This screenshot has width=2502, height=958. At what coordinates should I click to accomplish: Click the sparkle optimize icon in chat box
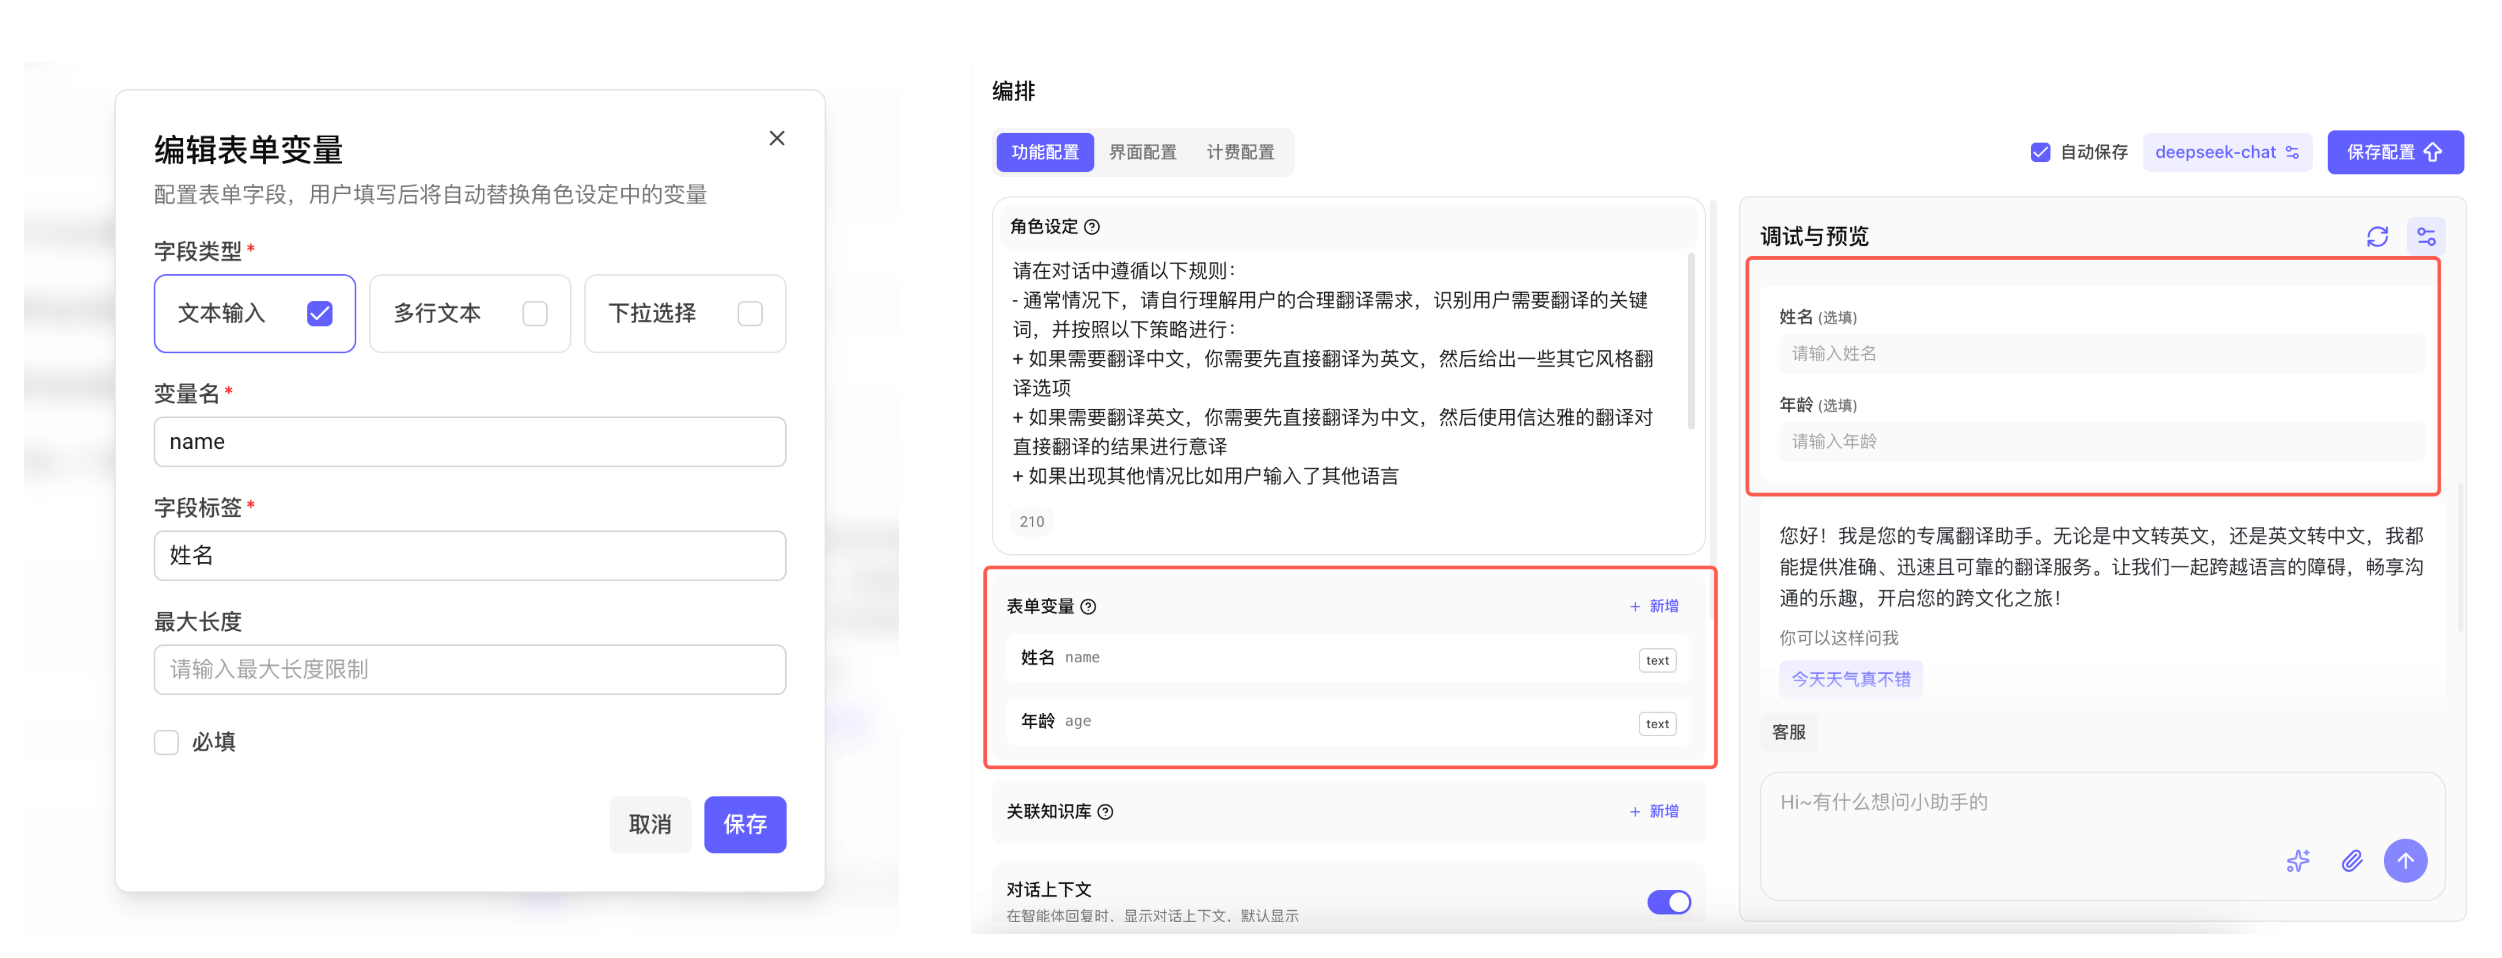(x=2298, y=861)
